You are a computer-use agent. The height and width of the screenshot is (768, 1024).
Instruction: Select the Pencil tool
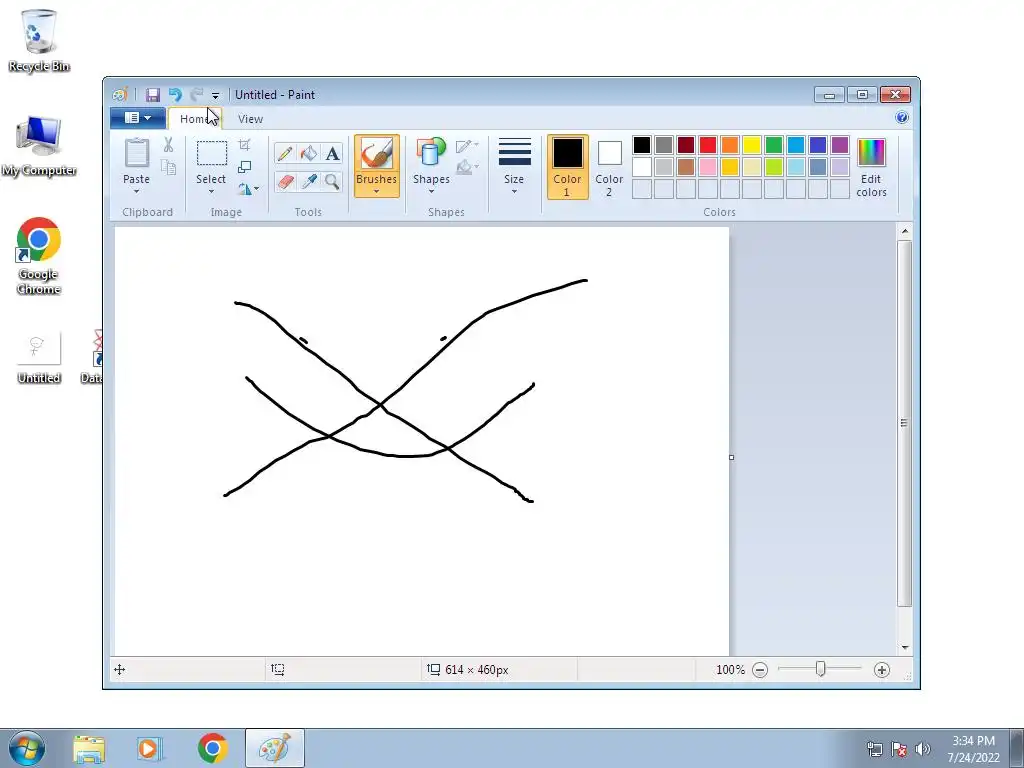[285, 153]
